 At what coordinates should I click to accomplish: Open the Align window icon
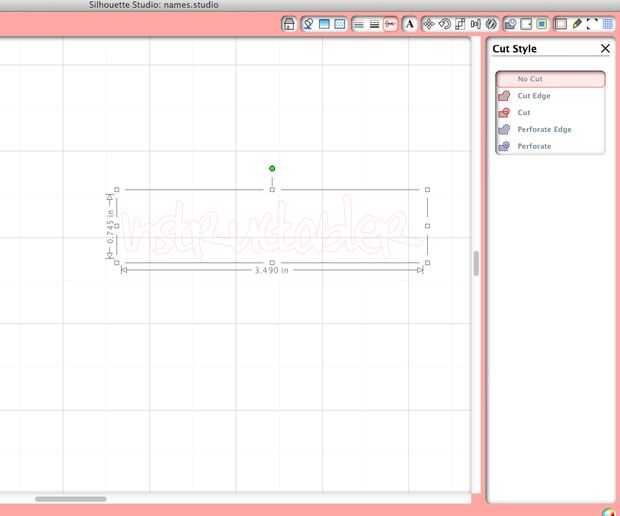point(475,24)
